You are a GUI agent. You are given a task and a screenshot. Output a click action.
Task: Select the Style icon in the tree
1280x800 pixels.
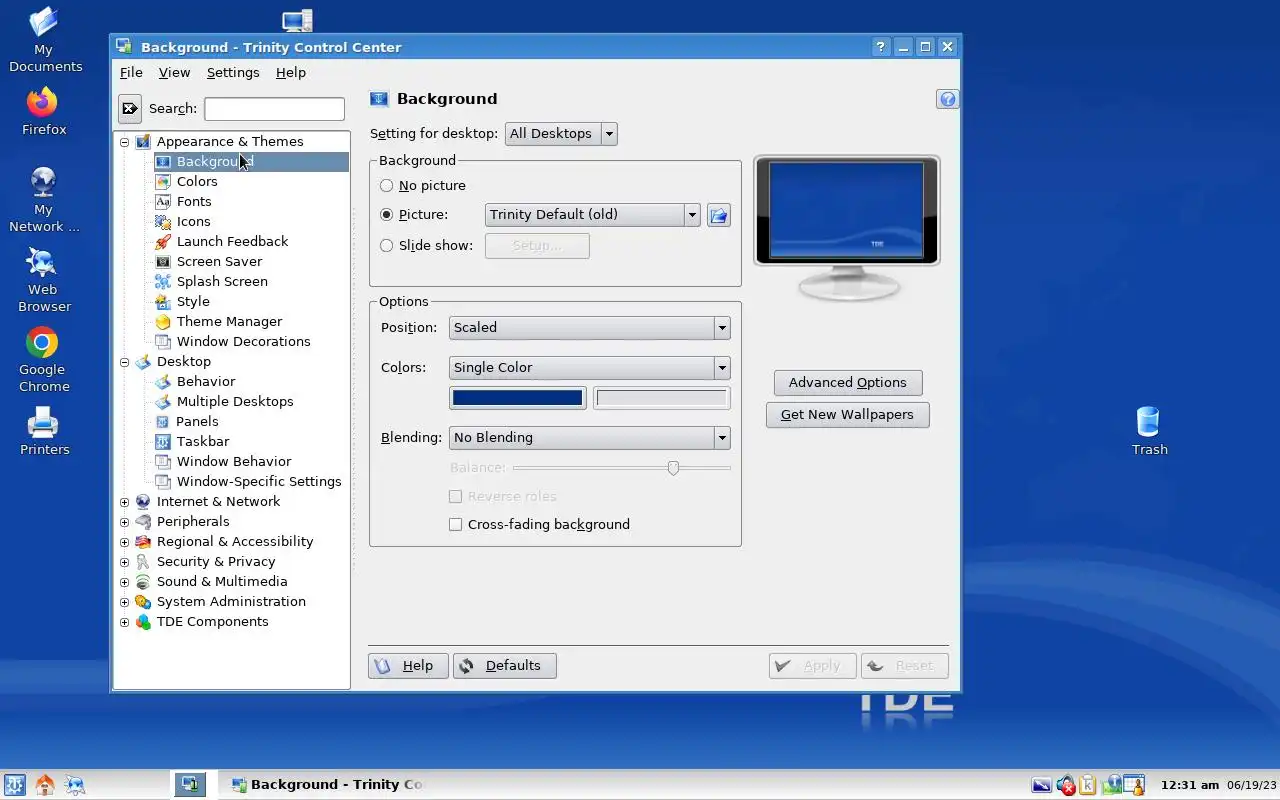click(163, 301)
